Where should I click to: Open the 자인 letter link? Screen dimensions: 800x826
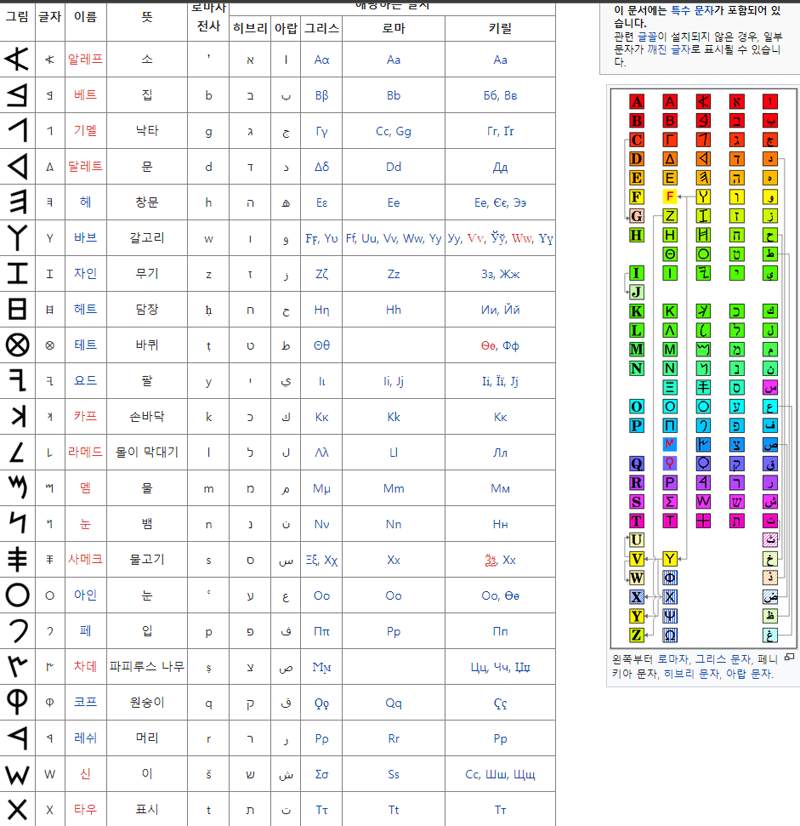[85, 273]
